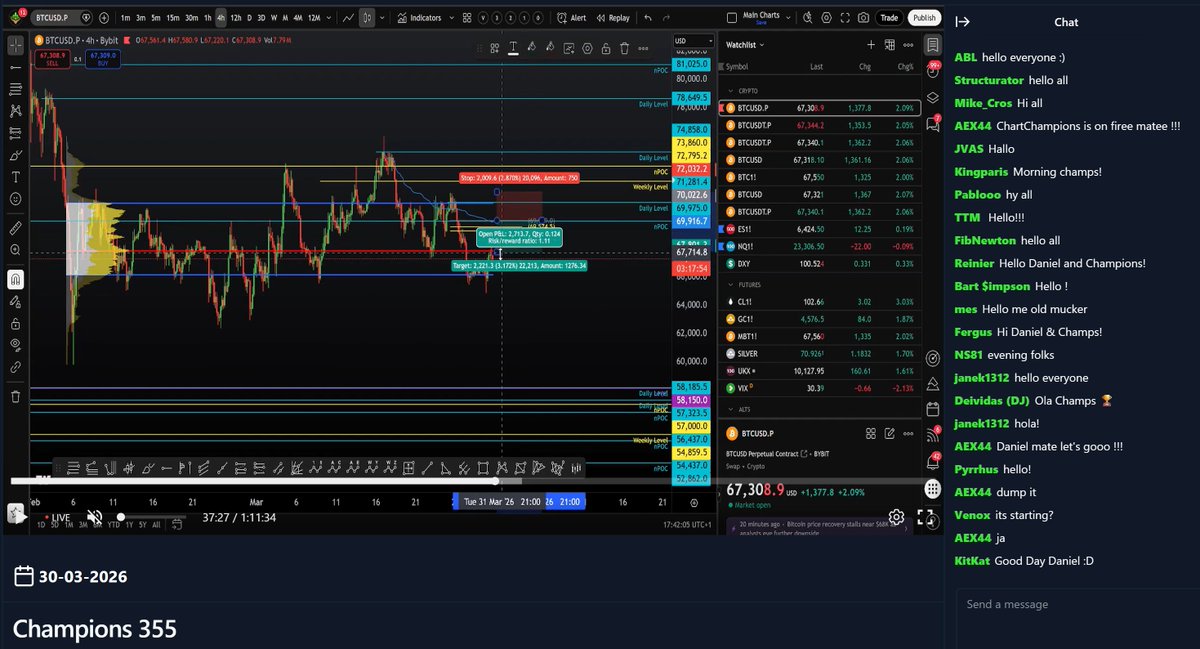Unmute the video player sound
The image size is (1200, 649).
[x=94, y=517]
